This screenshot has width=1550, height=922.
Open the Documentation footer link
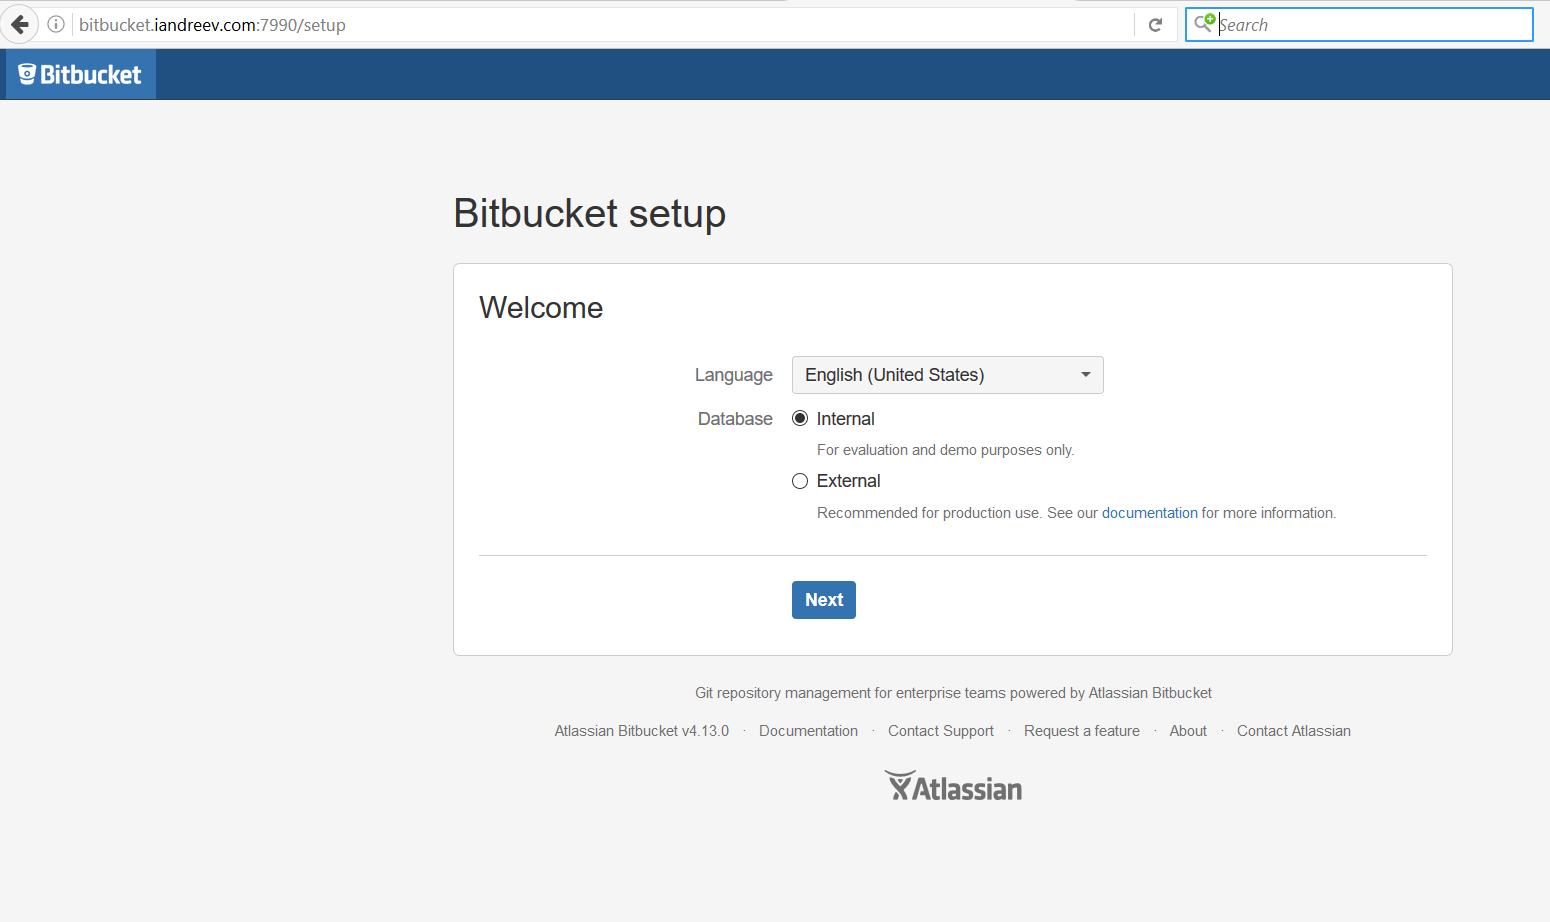(808, 731)
